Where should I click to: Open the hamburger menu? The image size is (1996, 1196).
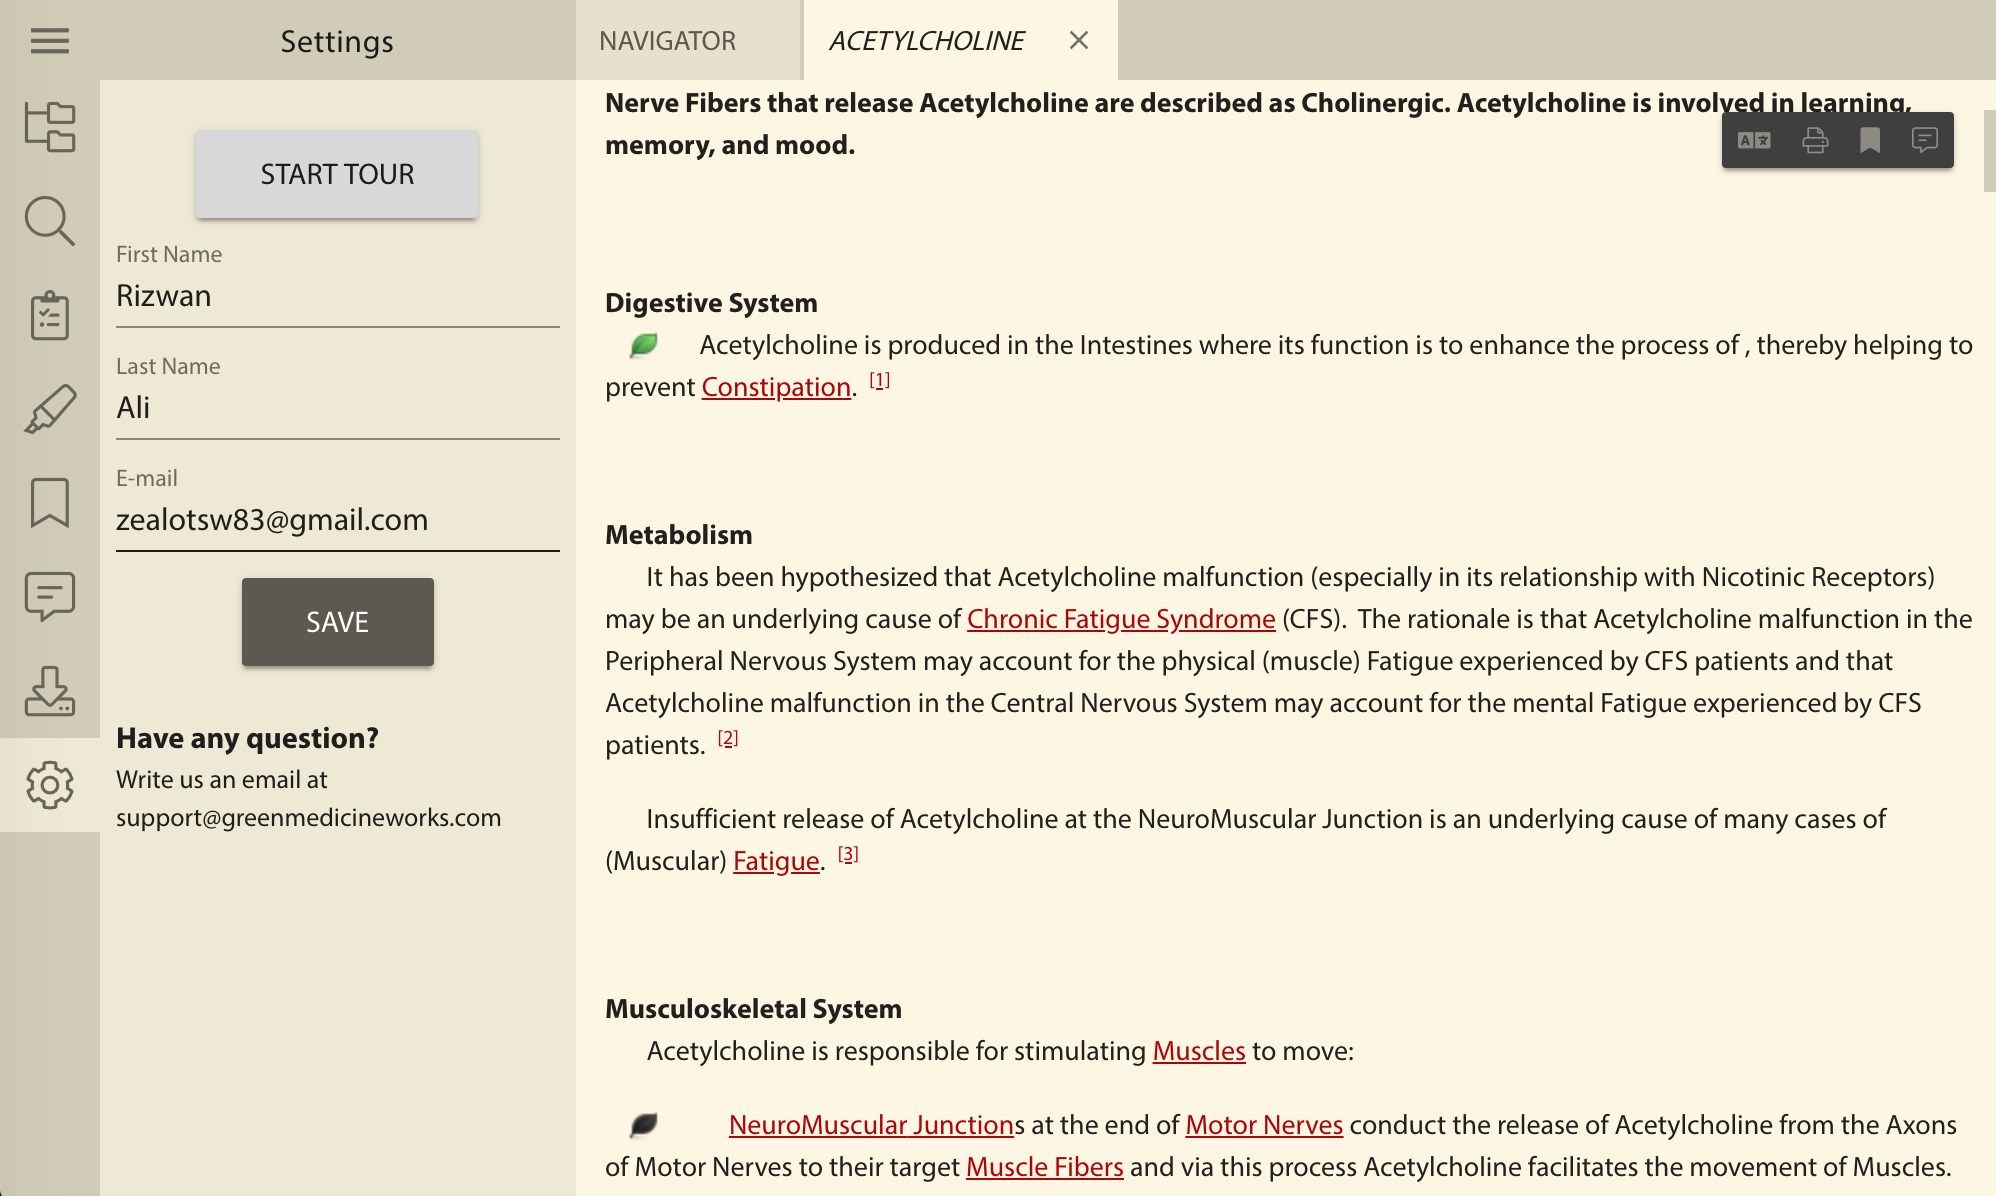pyautogui.click(x=49, y=41)
